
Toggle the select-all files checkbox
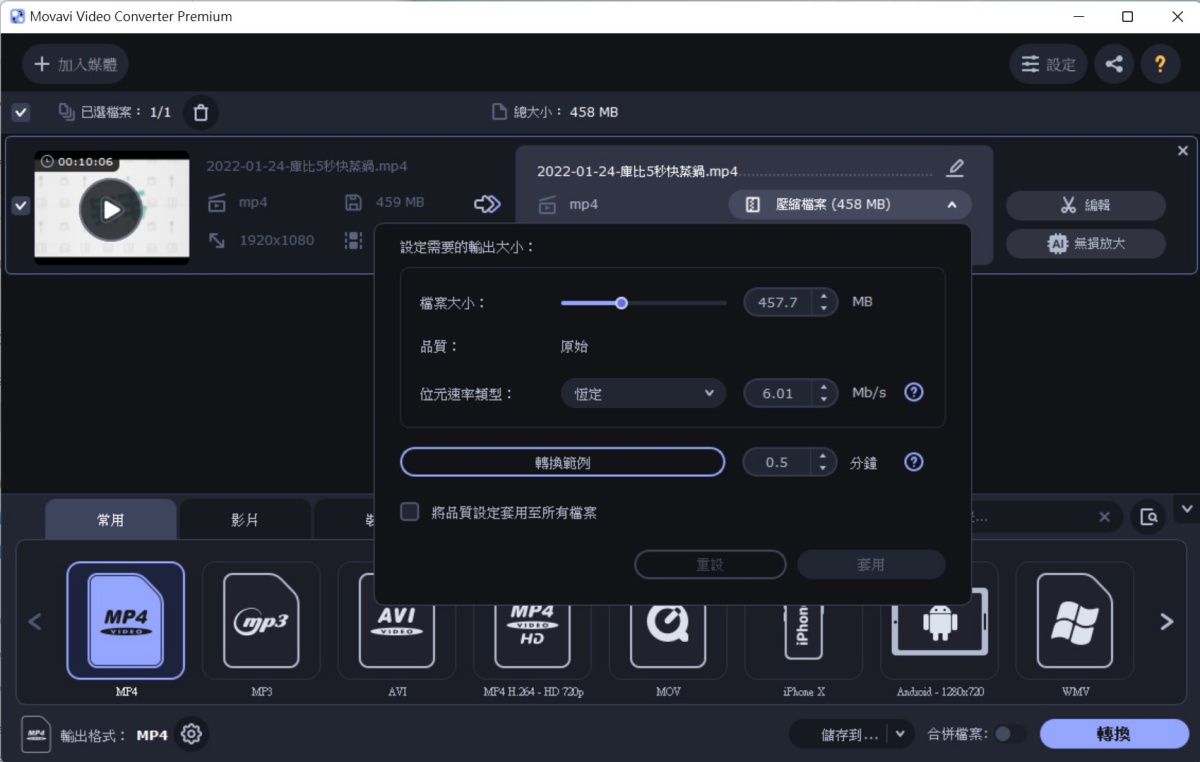pos(20,112)
